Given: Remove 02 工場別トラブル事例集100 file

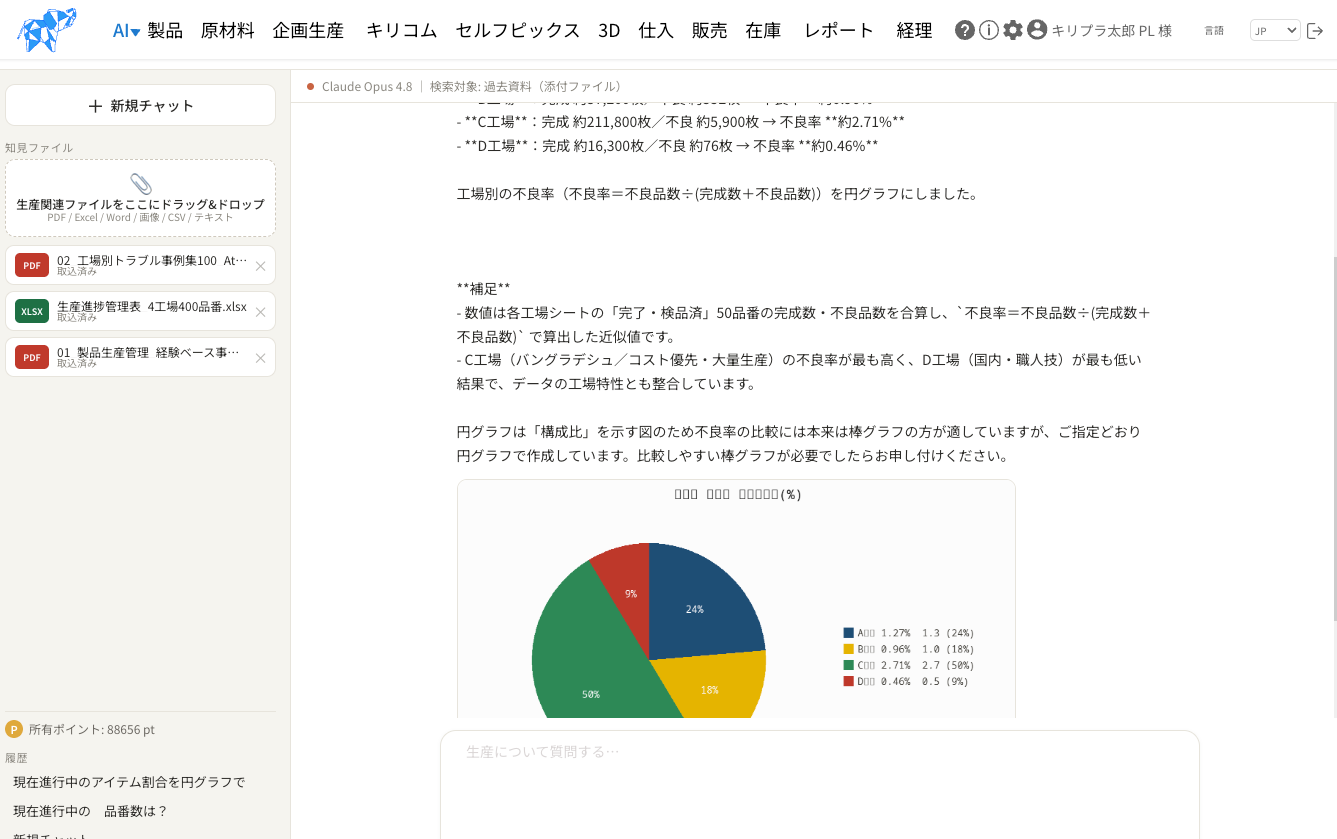Looking at the screenshot, I should tap(261, 266).
